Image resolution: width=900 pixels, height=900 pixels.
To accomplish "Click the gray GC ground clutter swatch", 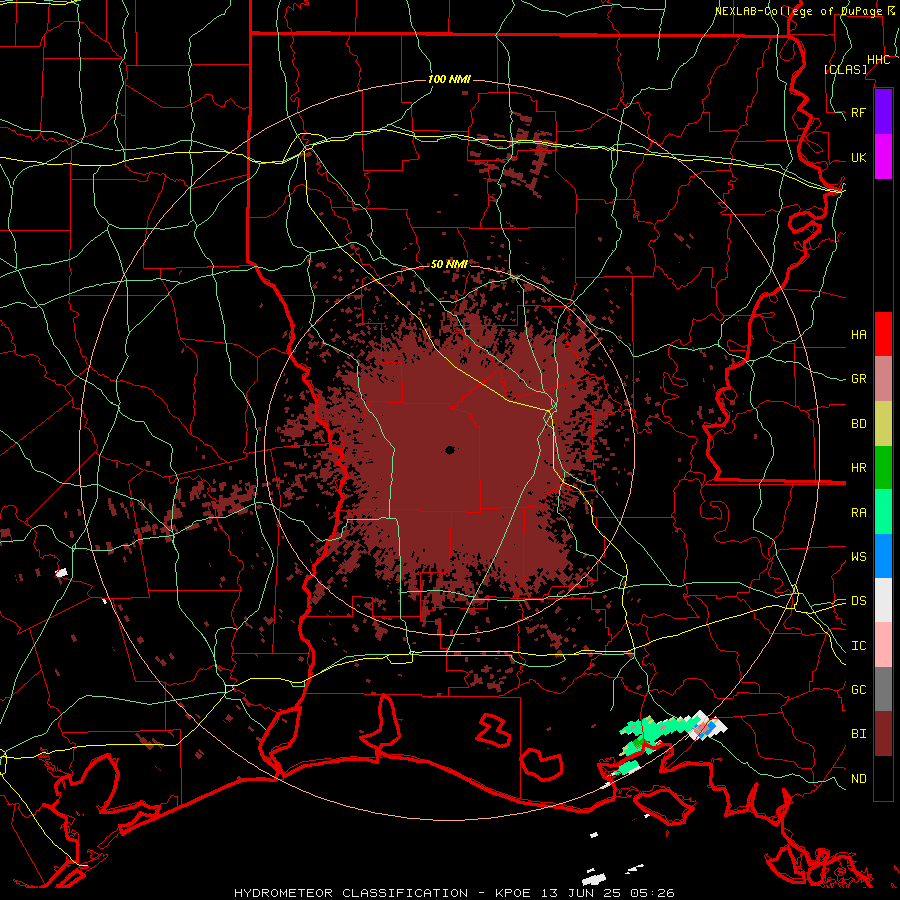I will tap(883, 689).
